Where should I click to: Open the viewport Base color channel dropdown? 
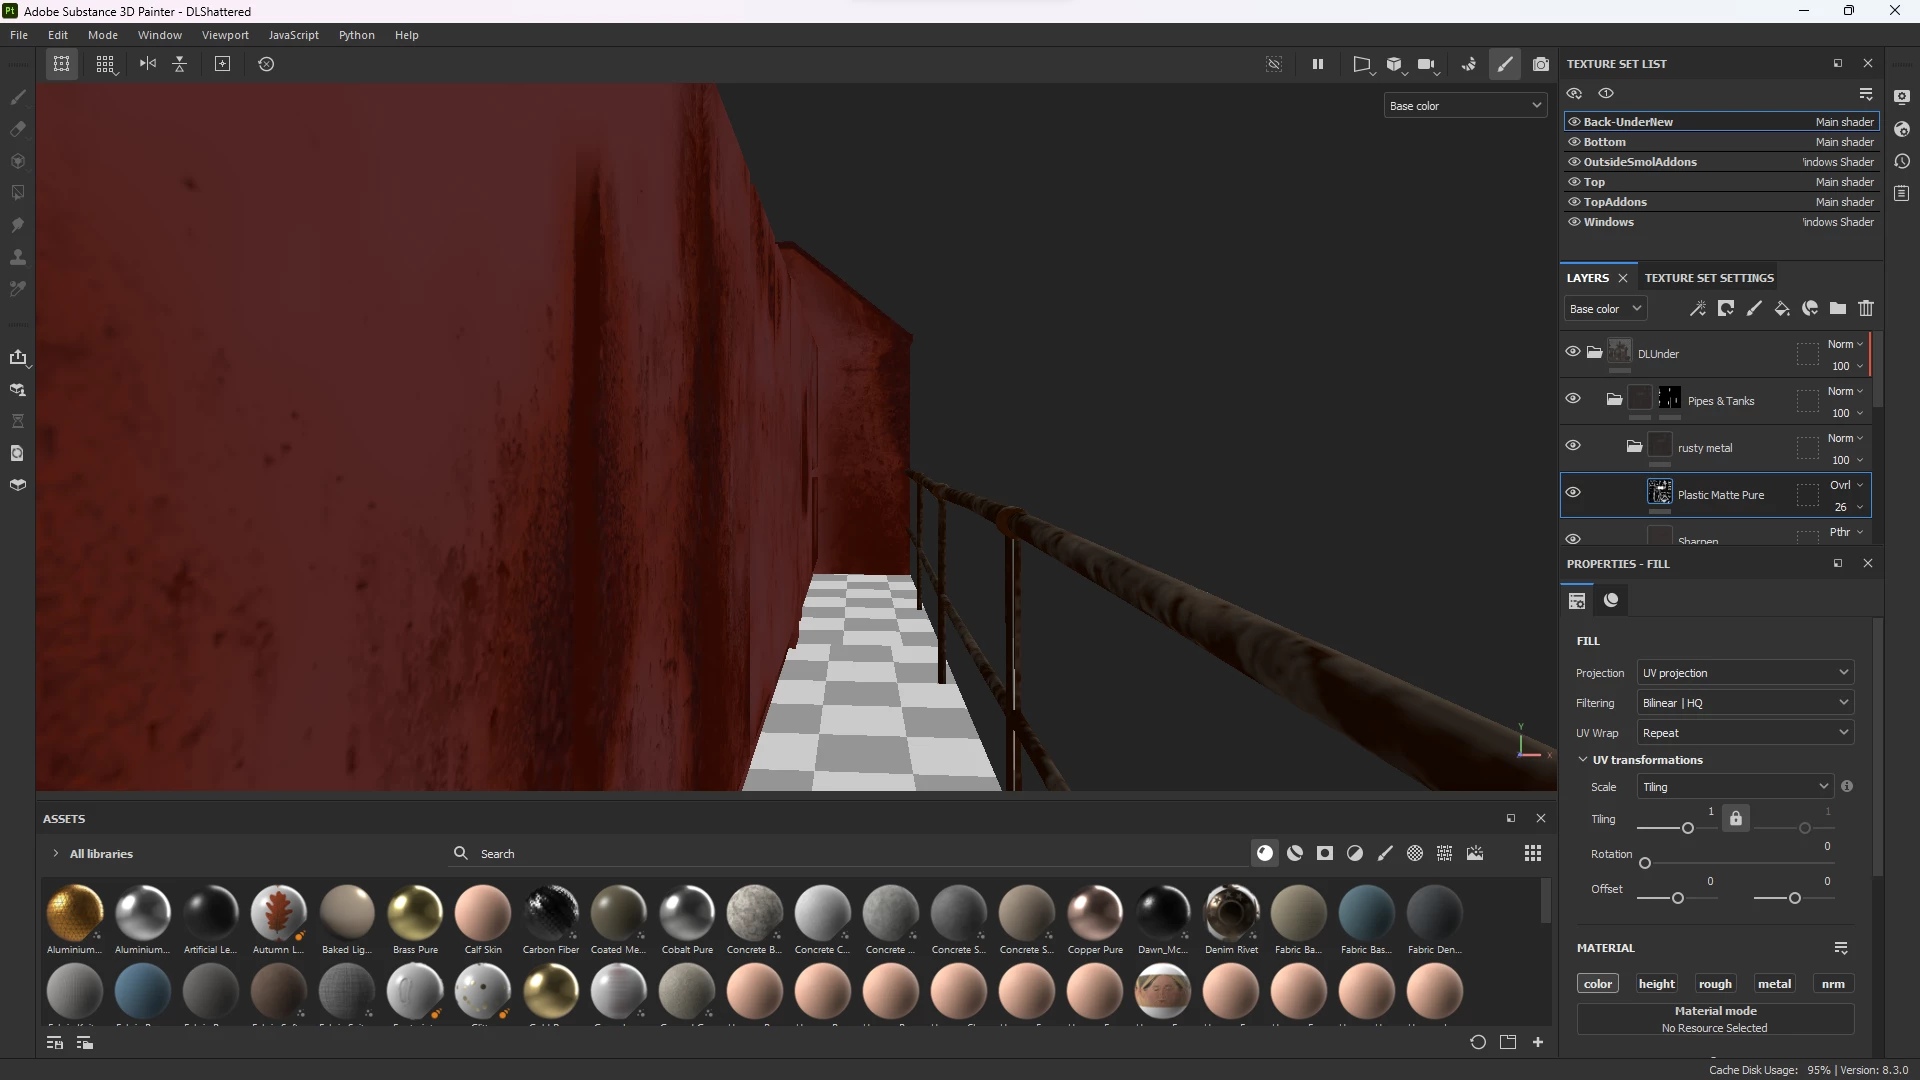pos(1465,106)
